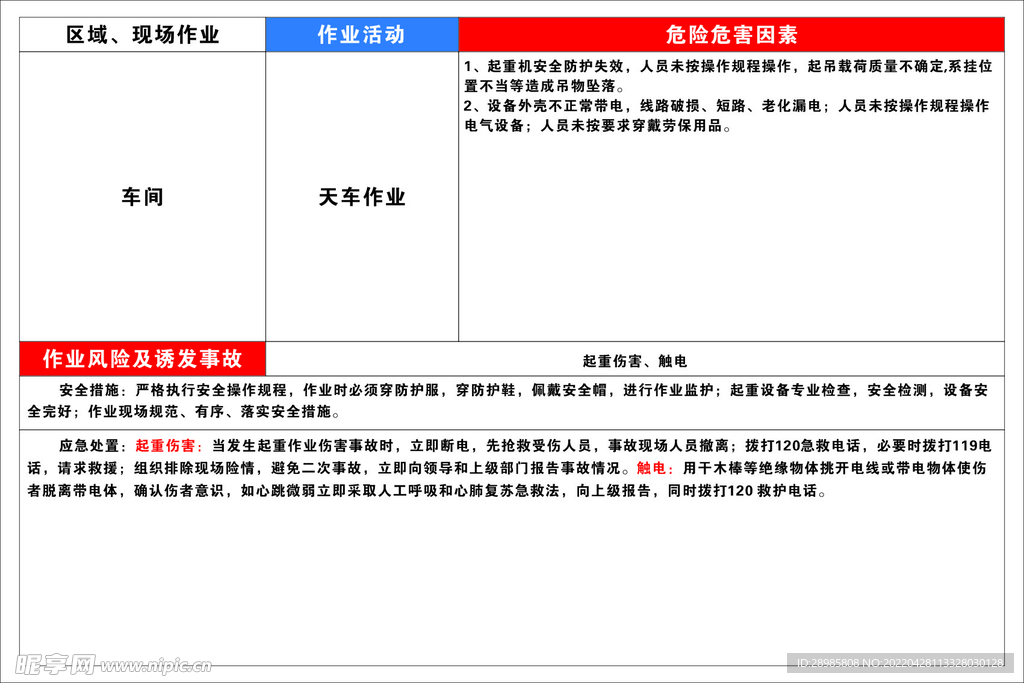Open the 作业风险及诱发事故 red banner

coord(140,357)
